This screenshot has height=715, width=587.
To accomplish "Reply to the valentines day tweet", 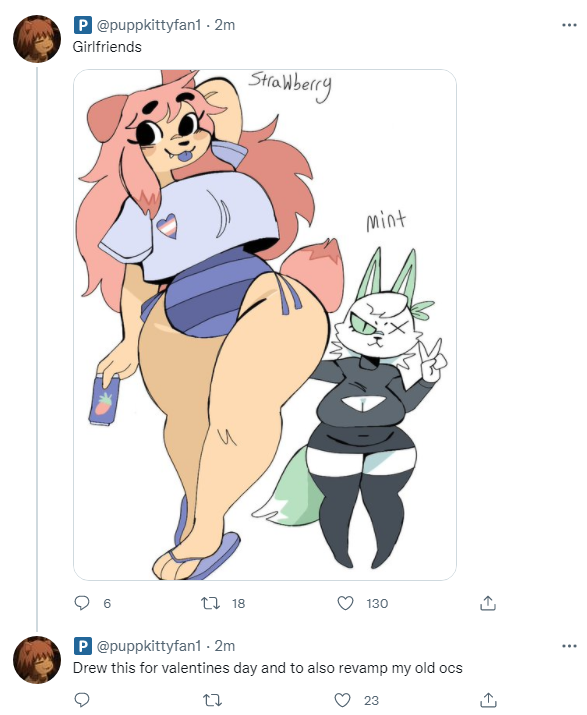I will point(82,700).
